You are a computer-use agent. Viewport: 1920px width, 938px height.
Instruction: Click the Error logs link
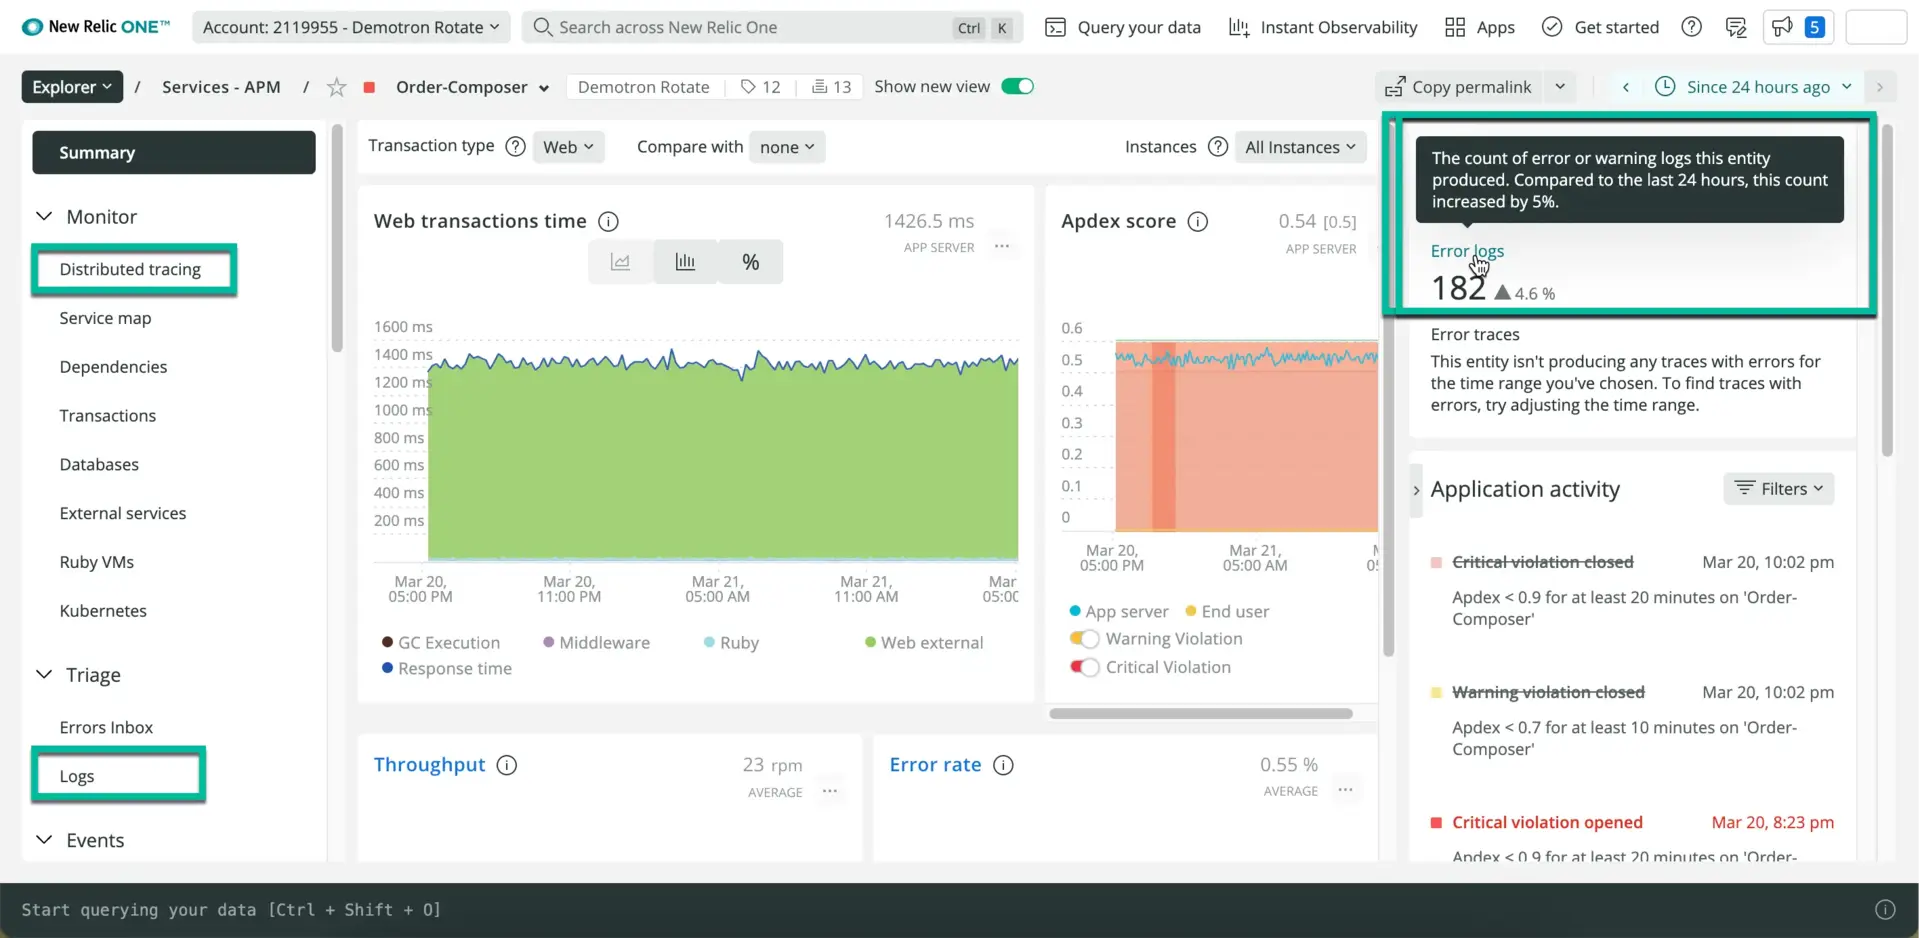click(1466, 251)
